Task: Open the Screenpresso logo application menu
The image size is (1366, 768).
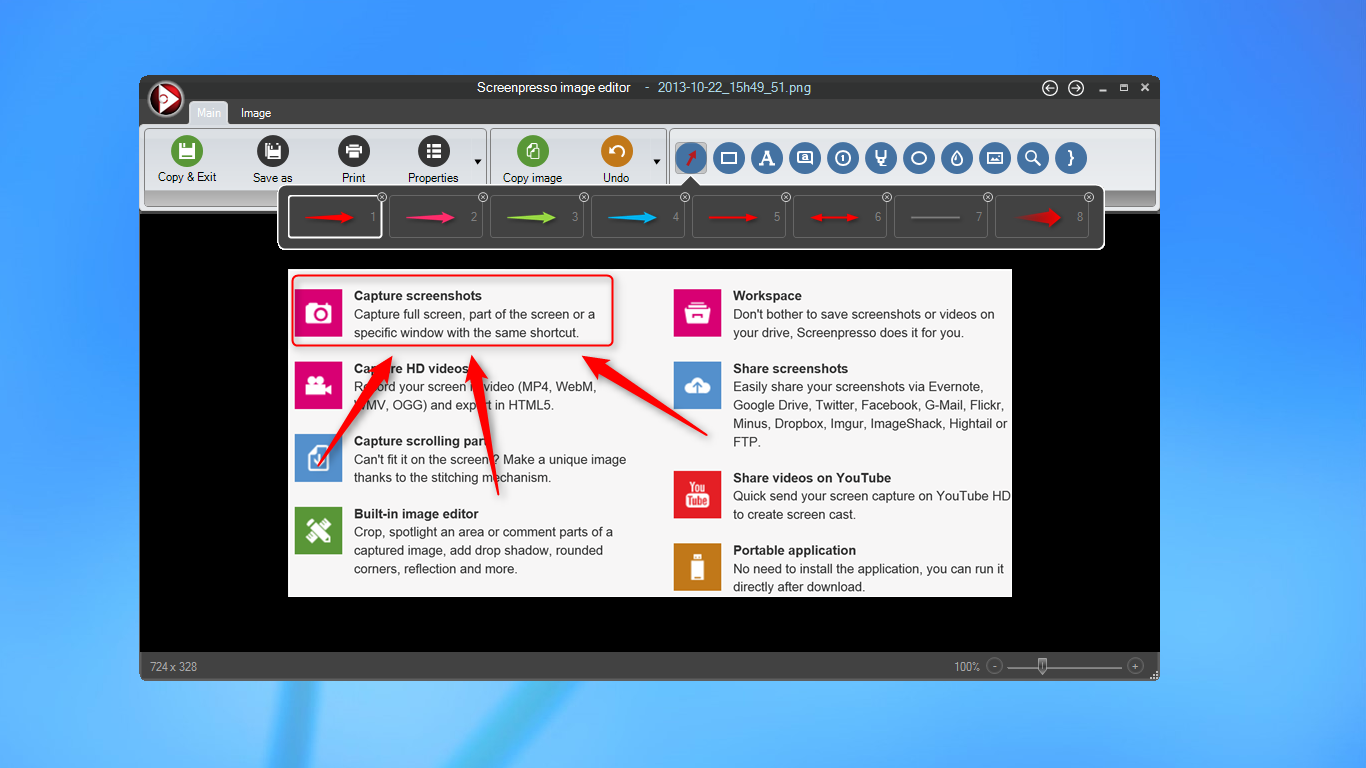Action: (166, 98)
